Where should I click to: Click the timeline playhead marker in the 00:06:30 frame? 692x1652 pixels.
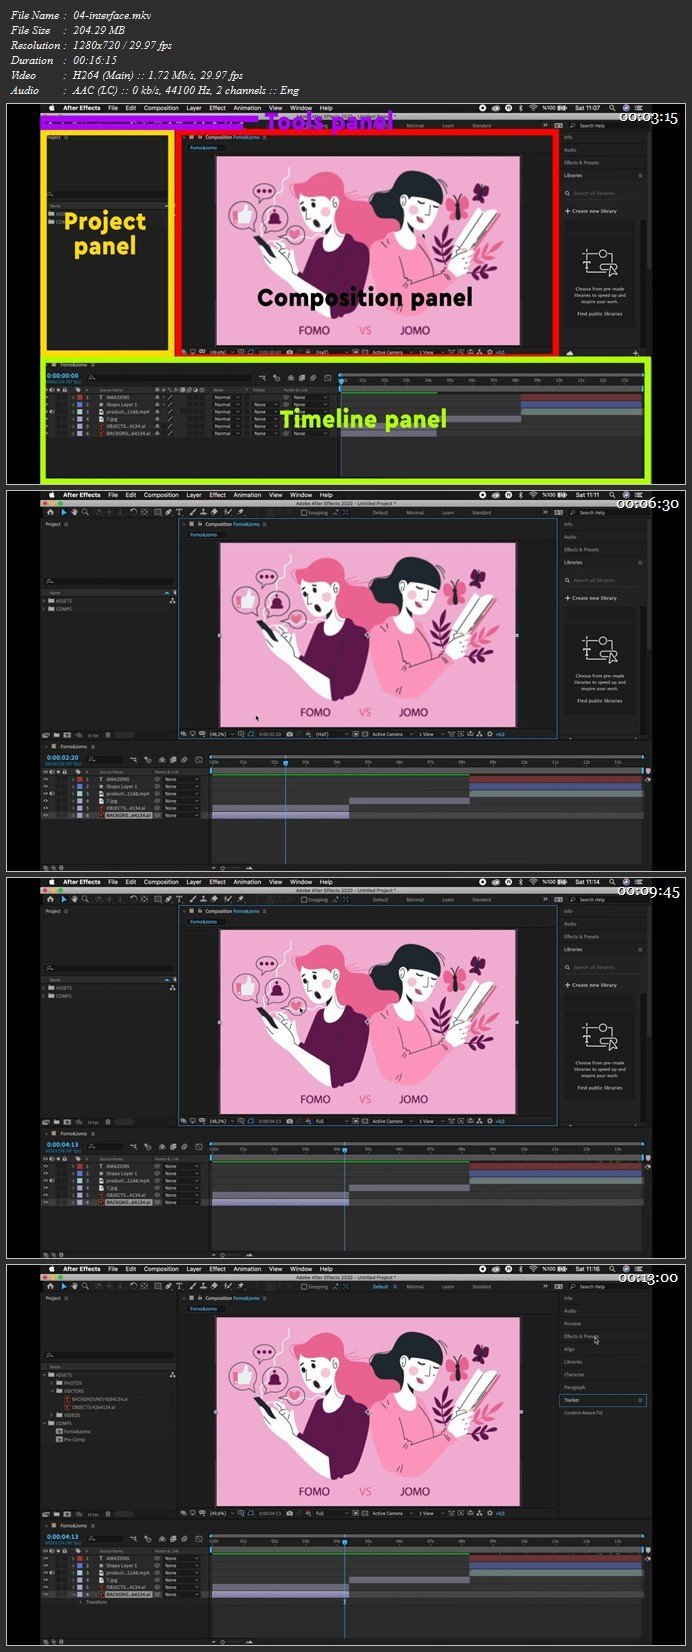285,763
